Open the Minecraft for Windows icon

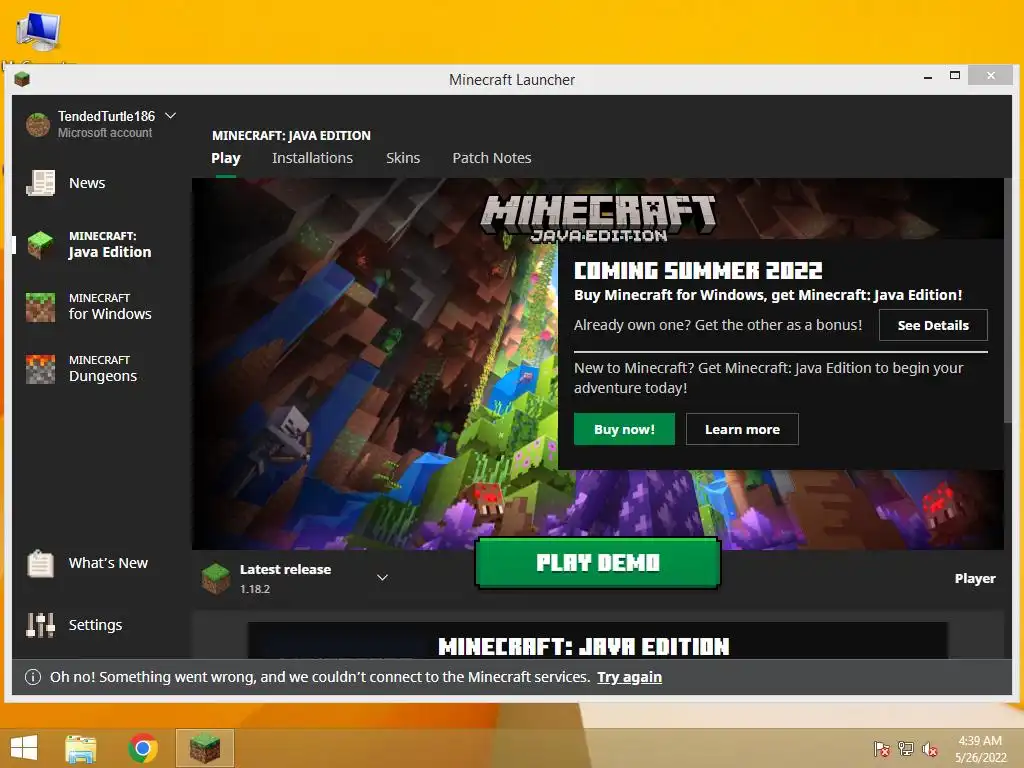tap(40, 307)
